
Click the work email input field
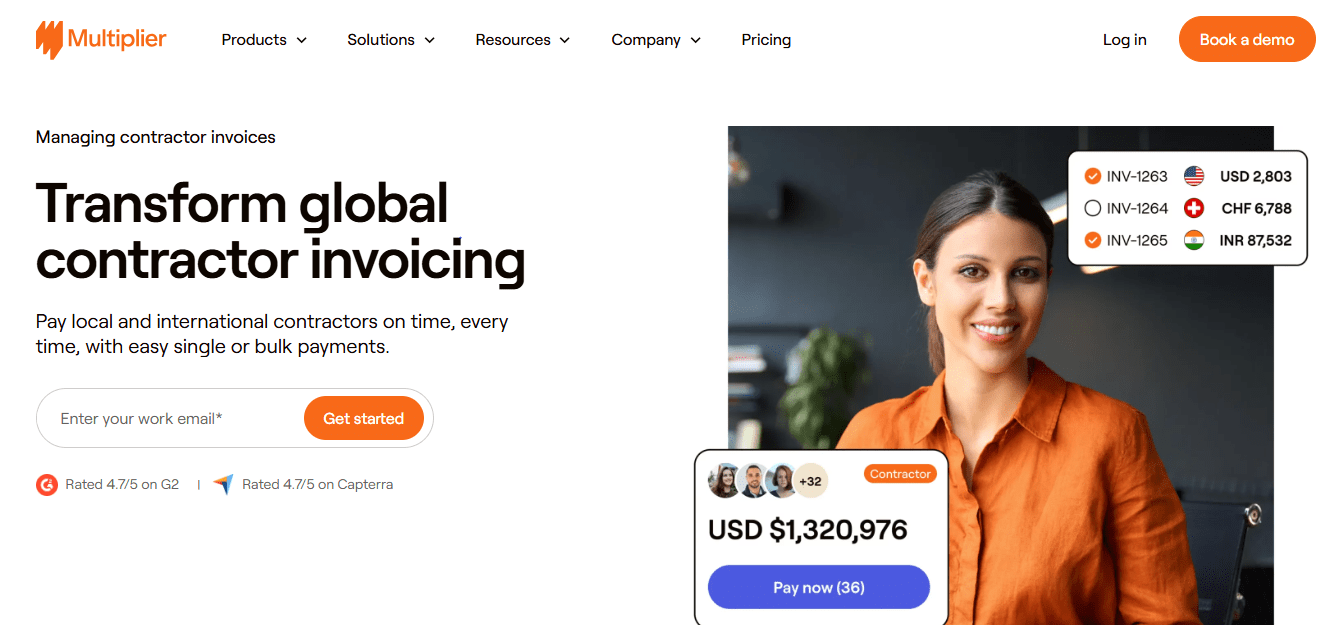170,419
